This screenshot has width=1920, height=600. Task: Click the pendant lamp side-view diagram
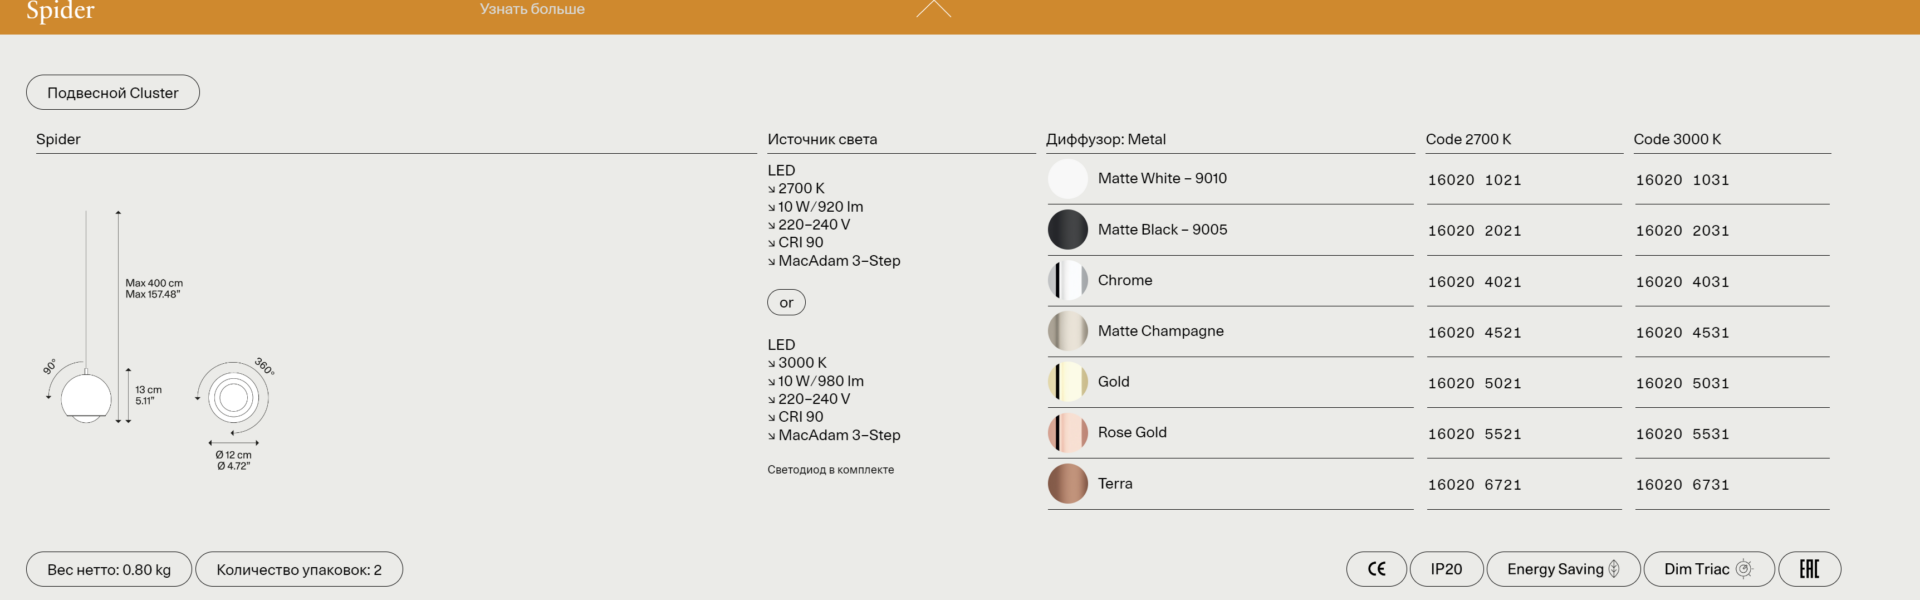pos(87,397)
